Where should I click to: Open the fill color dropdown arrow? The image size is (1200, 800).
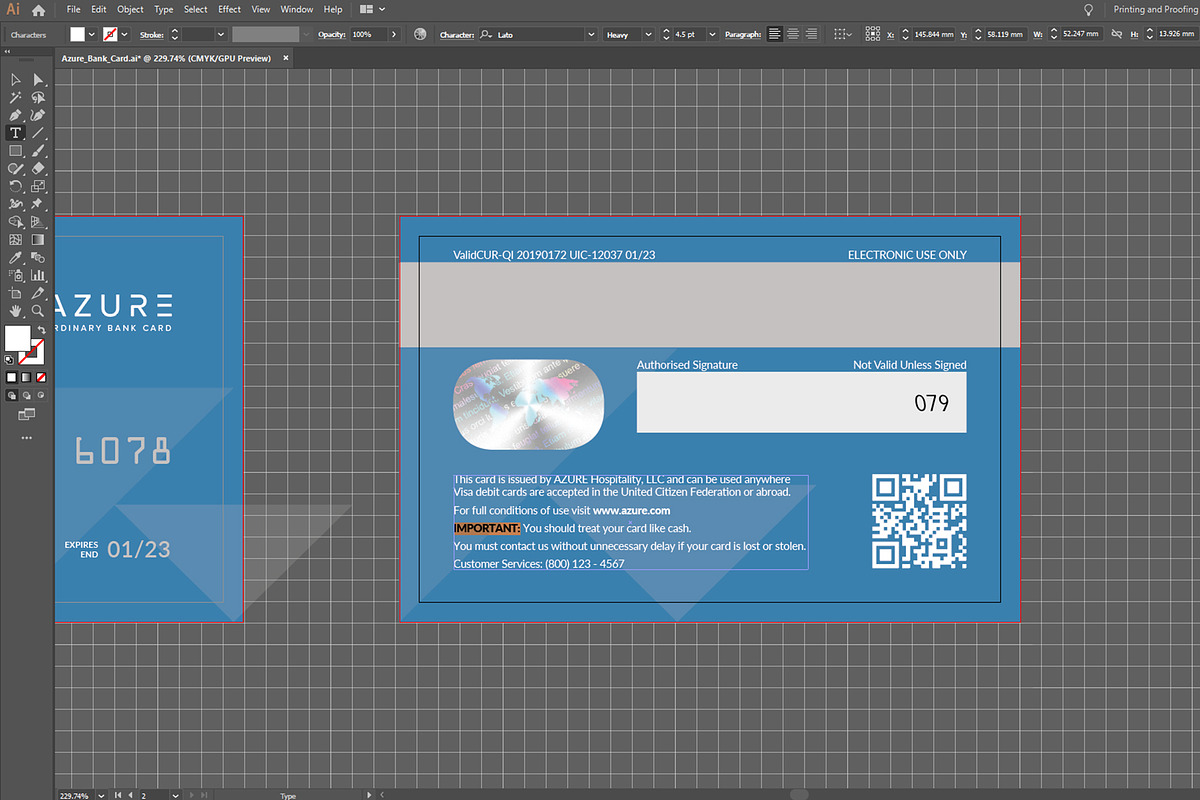coord(92,34)
